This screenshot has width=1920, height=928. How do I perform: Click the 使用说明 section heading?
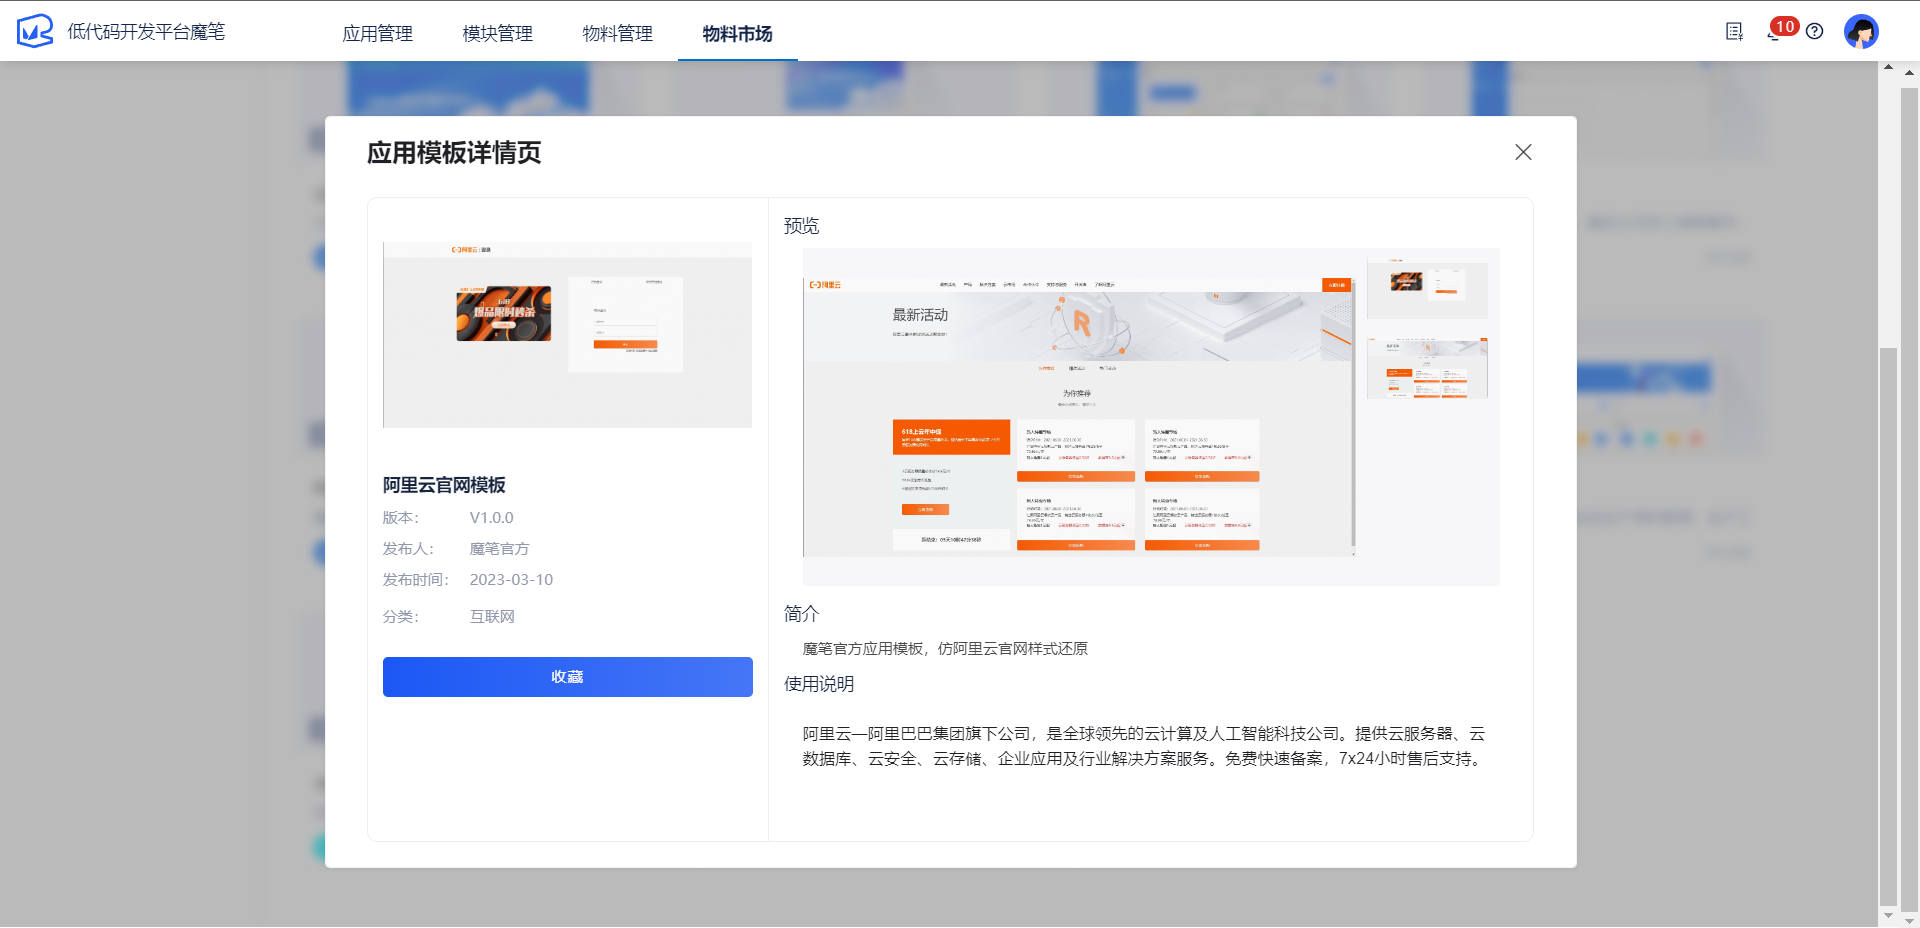click(819, 684)
